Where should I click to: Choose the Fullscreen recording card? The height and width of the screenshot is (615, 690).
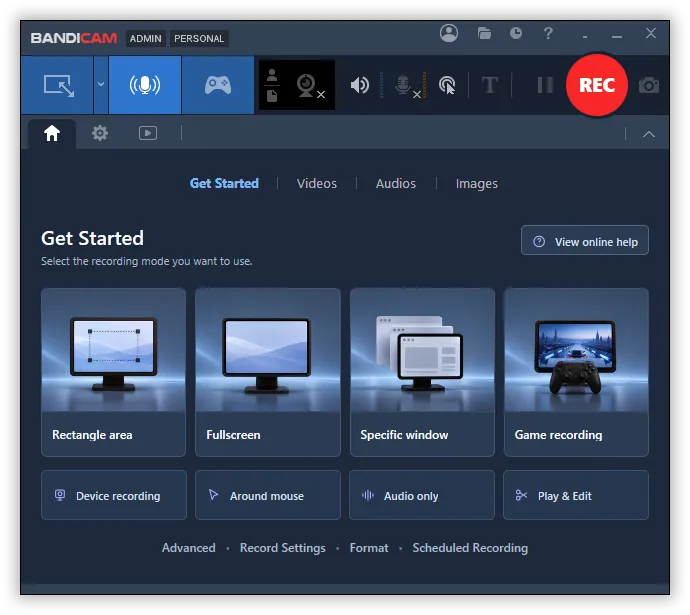(x=268, y=372)
